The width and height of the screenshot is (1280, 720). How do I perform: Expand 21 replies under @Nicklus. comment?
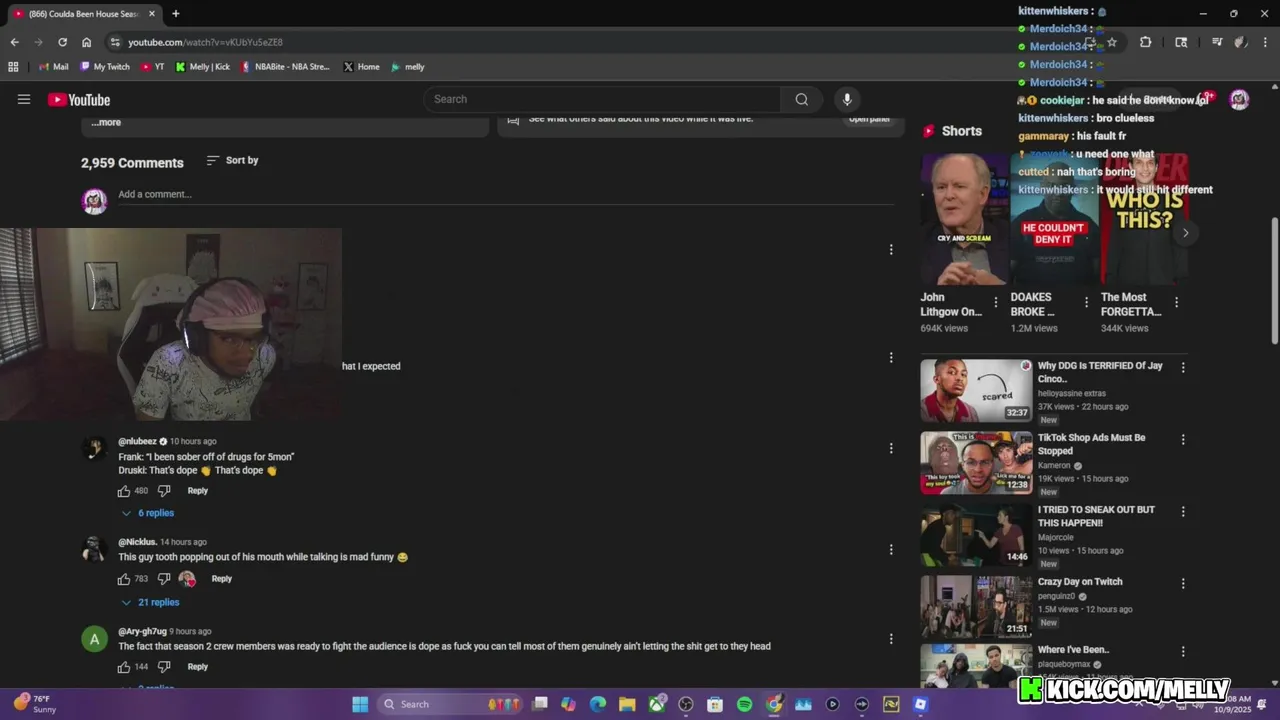(150, 602)
